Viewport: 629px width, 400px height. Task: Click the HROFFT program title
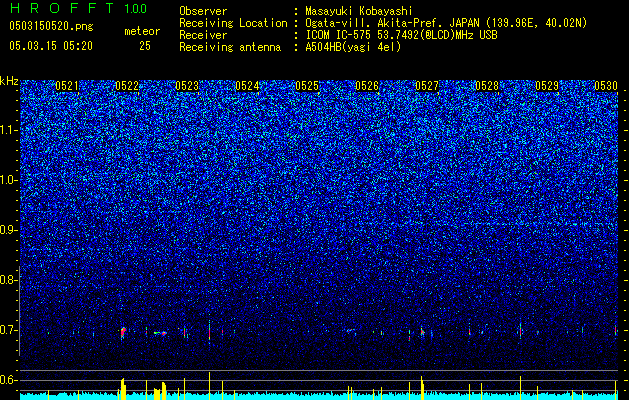point(64,8)
